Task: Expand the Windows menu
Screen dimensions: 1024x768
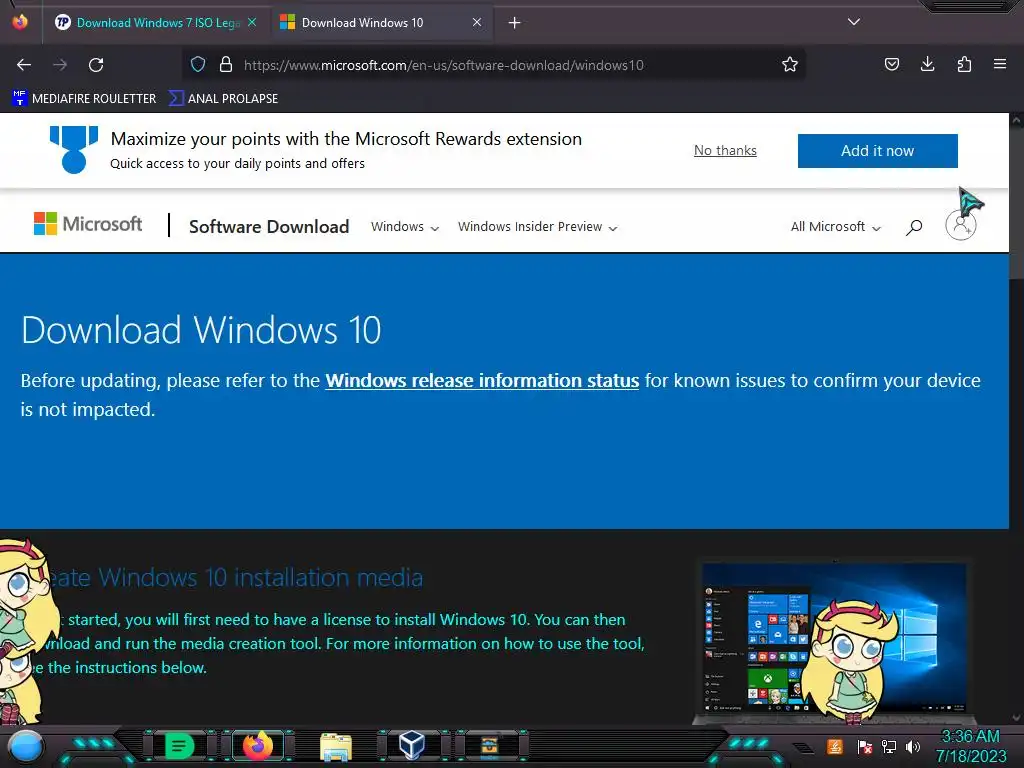Action: click(x=405, y=227)
